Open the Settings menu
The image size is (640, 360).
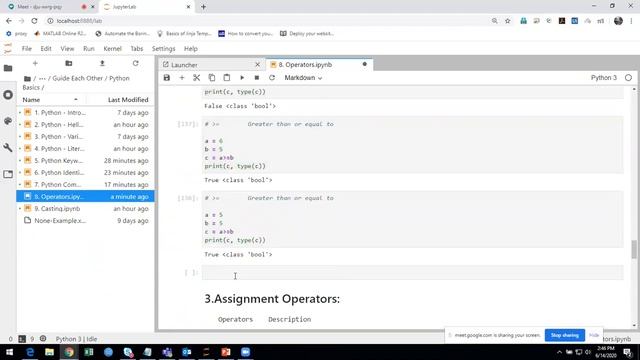tap(163, 49)
